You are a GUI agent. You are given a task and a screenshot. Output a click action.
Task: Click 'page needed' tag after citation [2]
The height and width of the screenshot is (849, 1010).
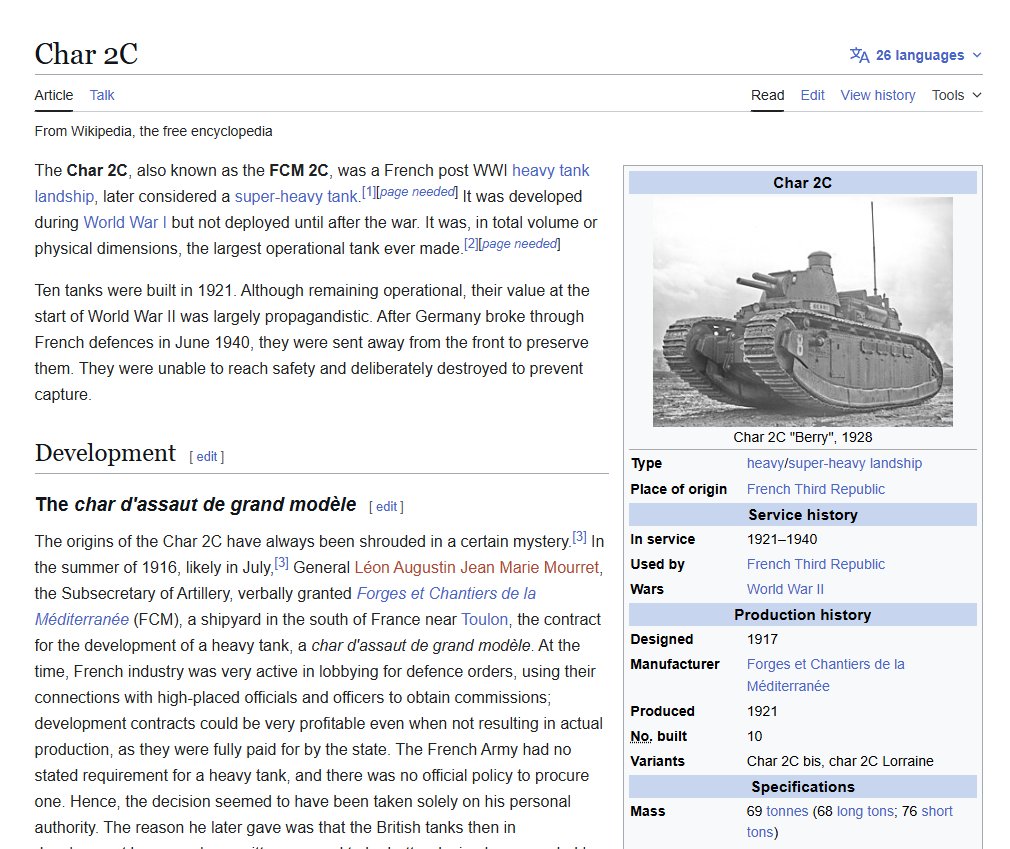point(520,244)
